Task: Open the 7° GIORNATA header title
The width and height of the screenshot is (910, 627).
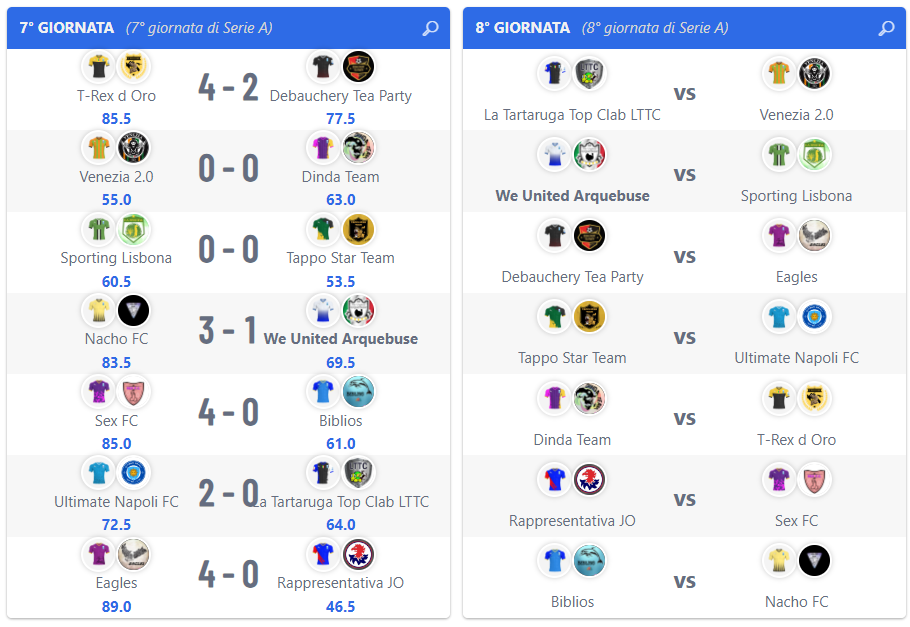Action: tap(67, 28)
